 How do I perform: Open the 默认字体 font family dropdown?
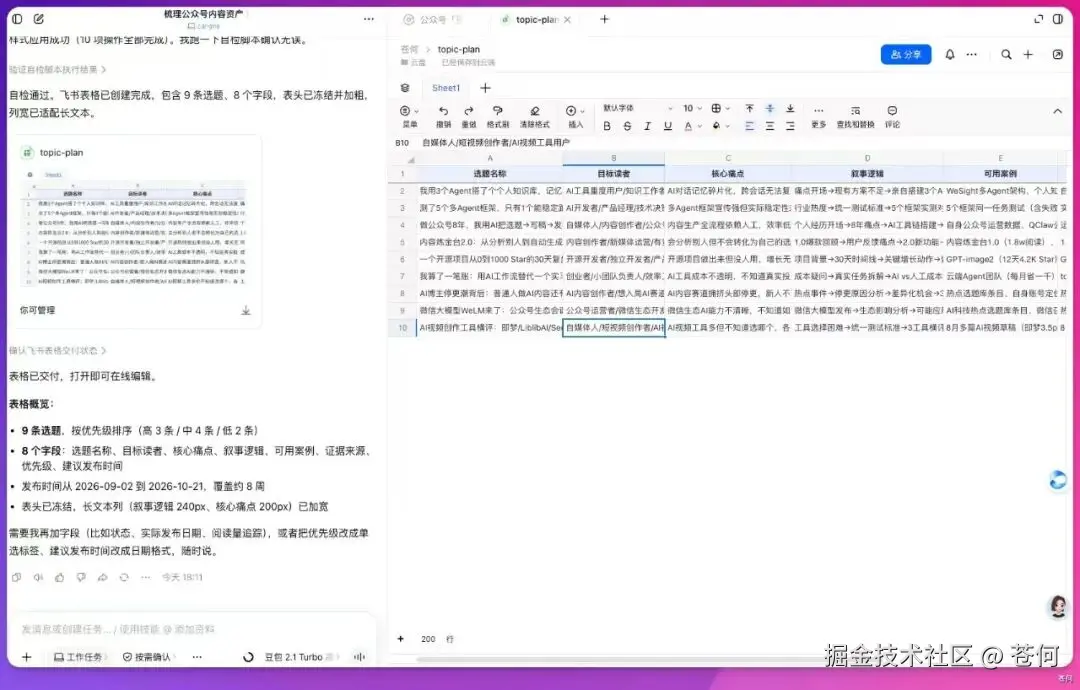coord(638,109)
